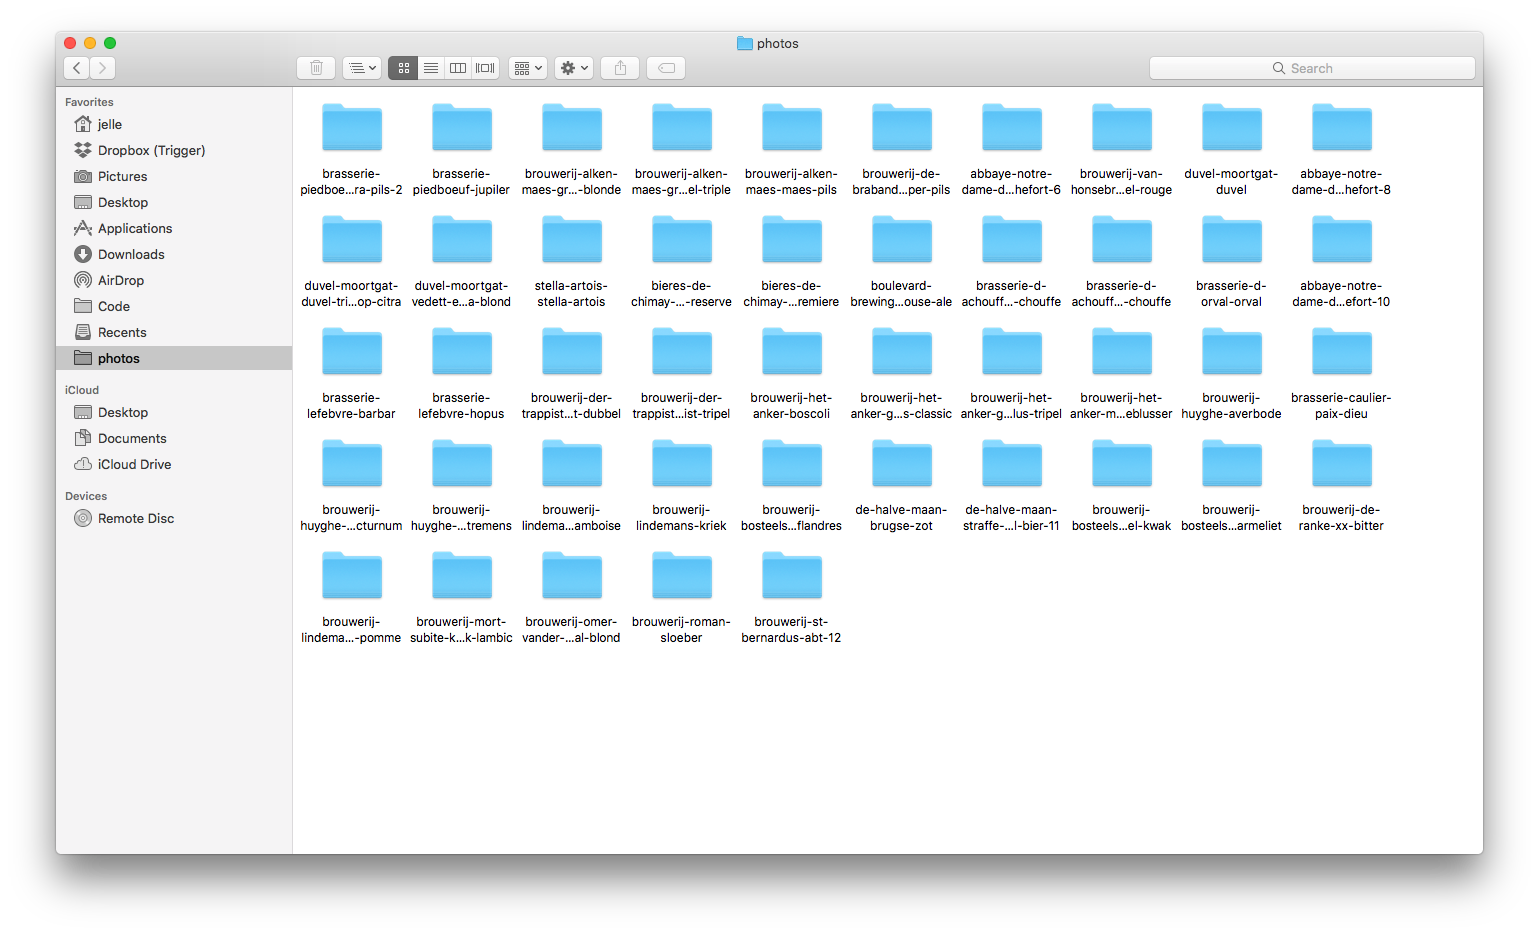The image size is (1539, 934).
Task: Select brasserie-d-orval-orval folder
Action: click(1231, 241)
